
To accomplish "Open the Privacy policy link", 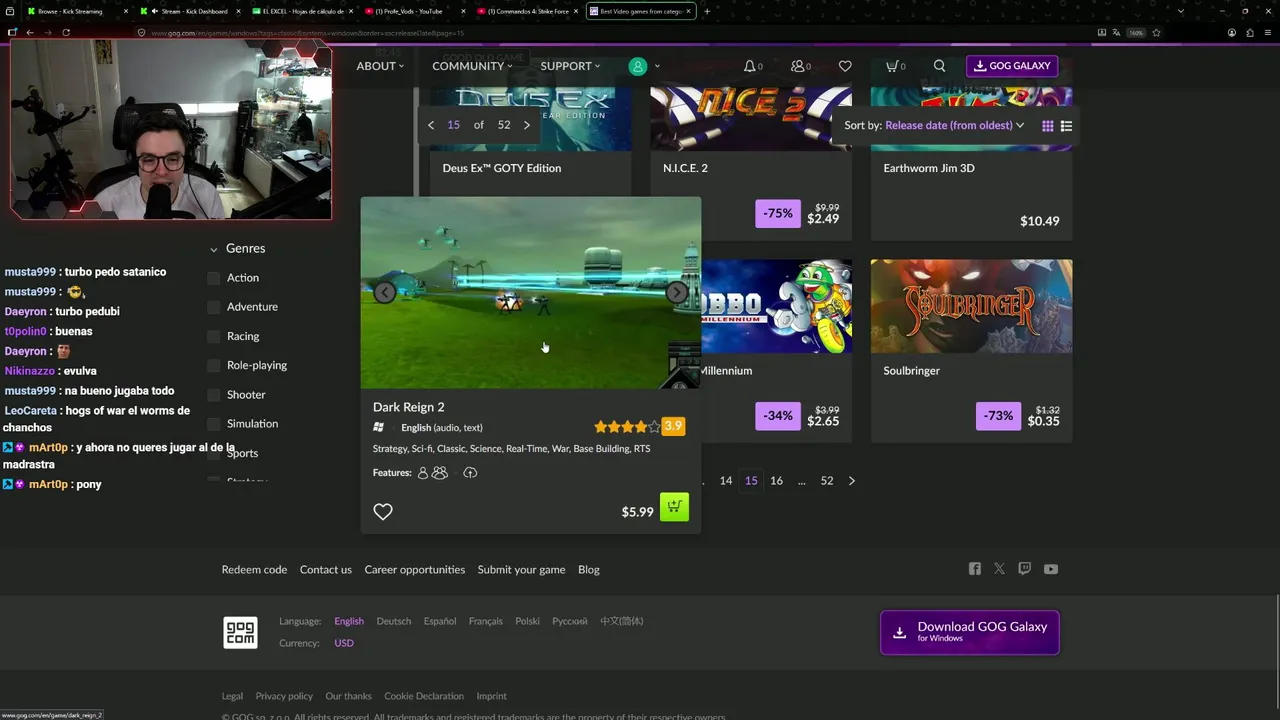I will 284,696.
